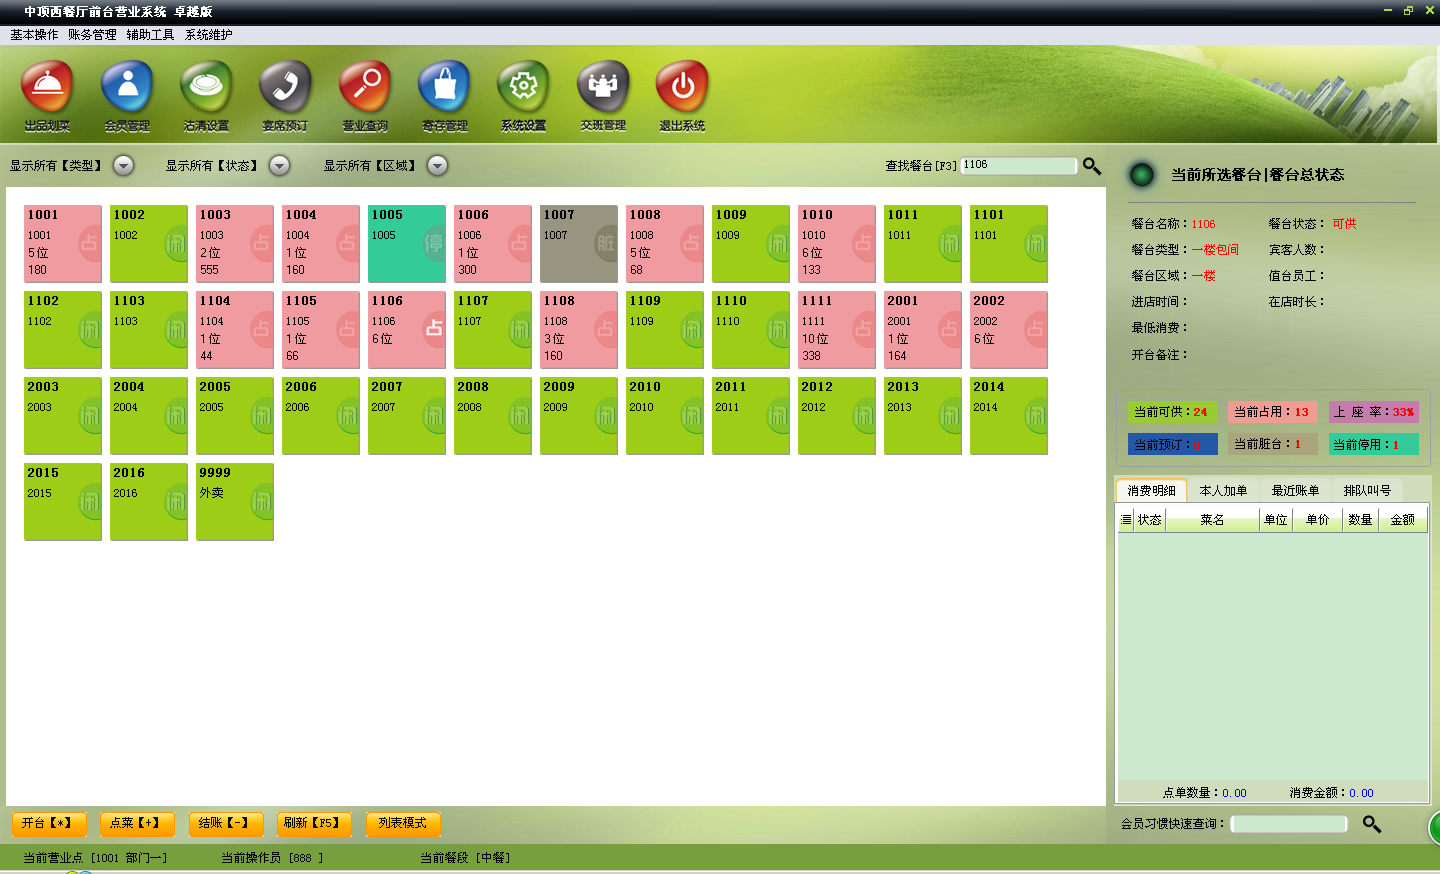The height and width of the screenshot is (874, 1440).
Task: Switch to the 最近账单 tab
Action: (1295, 490)
